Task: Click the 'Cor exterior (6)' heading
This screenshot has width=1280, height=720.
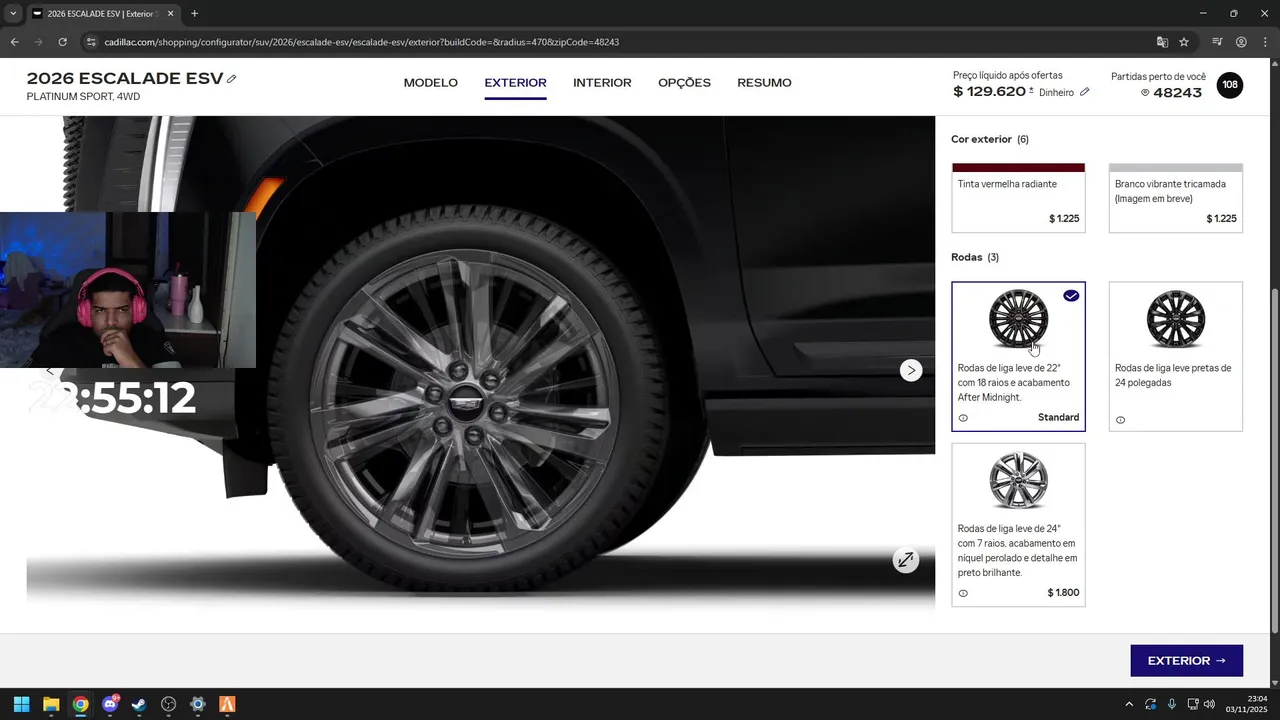Action: click(990, 139)
